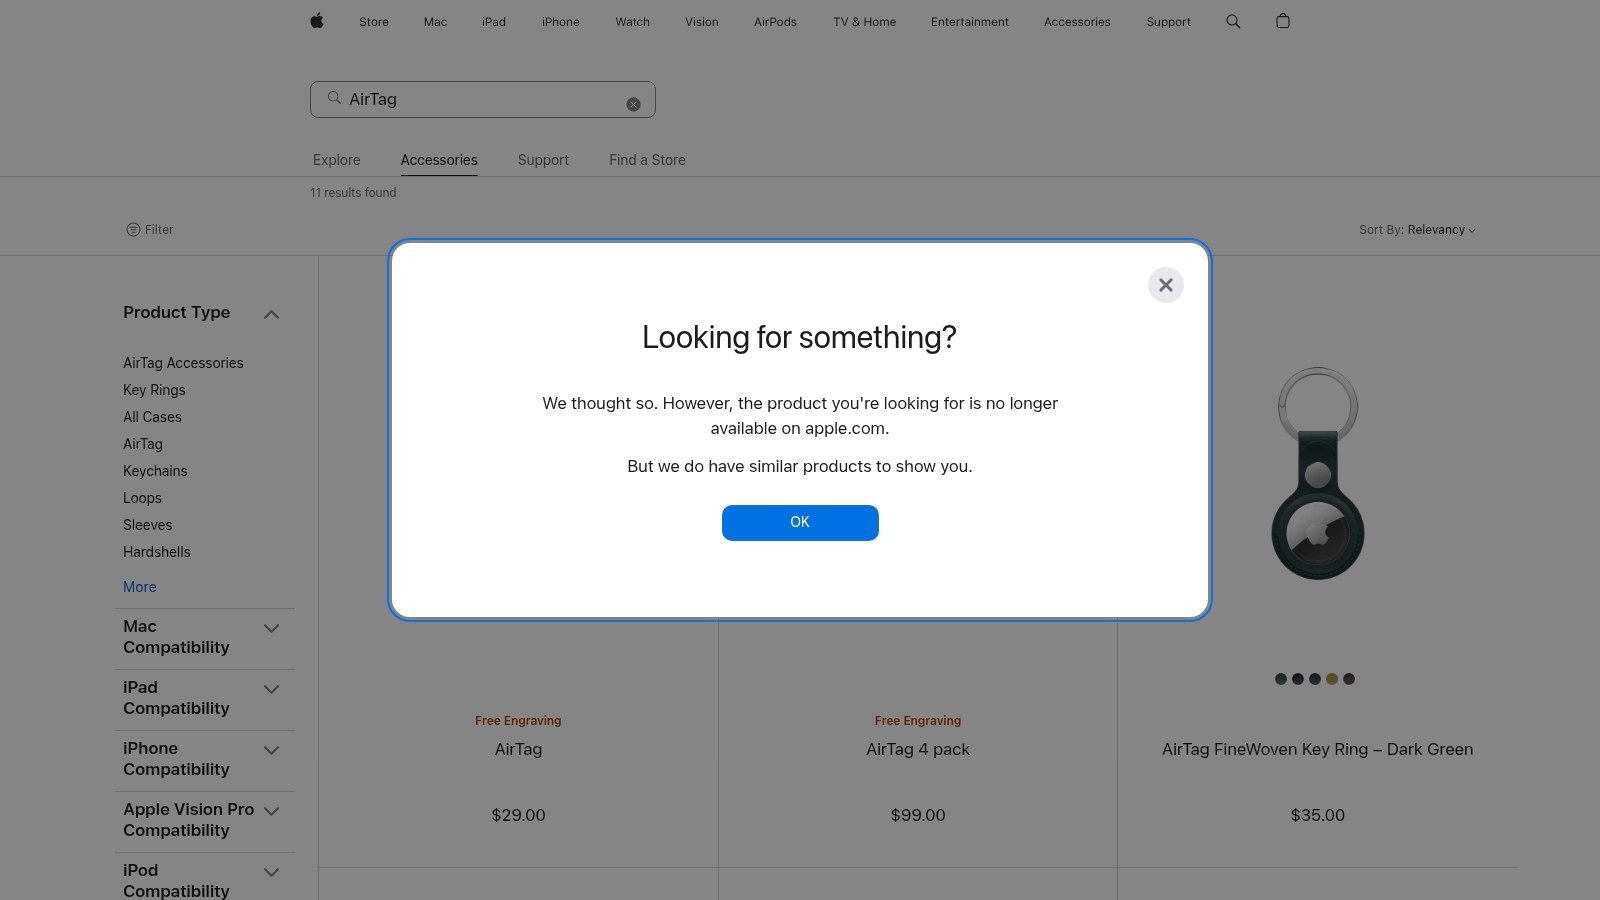Filter by AirTag Accessories product type
Viewport: 1600px width, 900px height.
183,363
